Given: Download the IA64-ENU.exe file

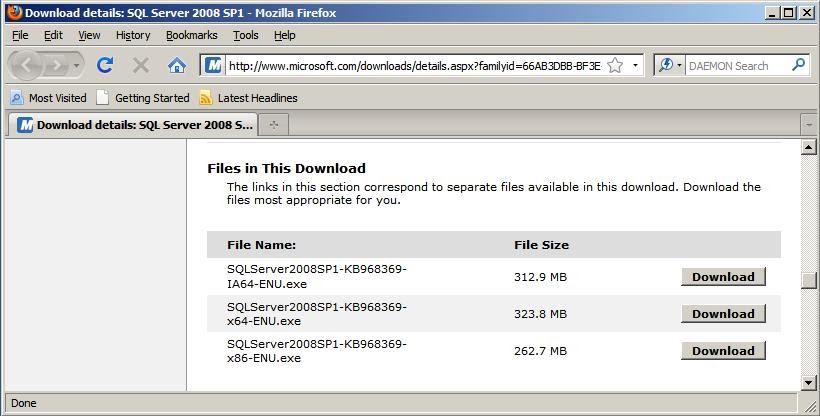Looking at the screenshot, I should click(x=723, y=277).
